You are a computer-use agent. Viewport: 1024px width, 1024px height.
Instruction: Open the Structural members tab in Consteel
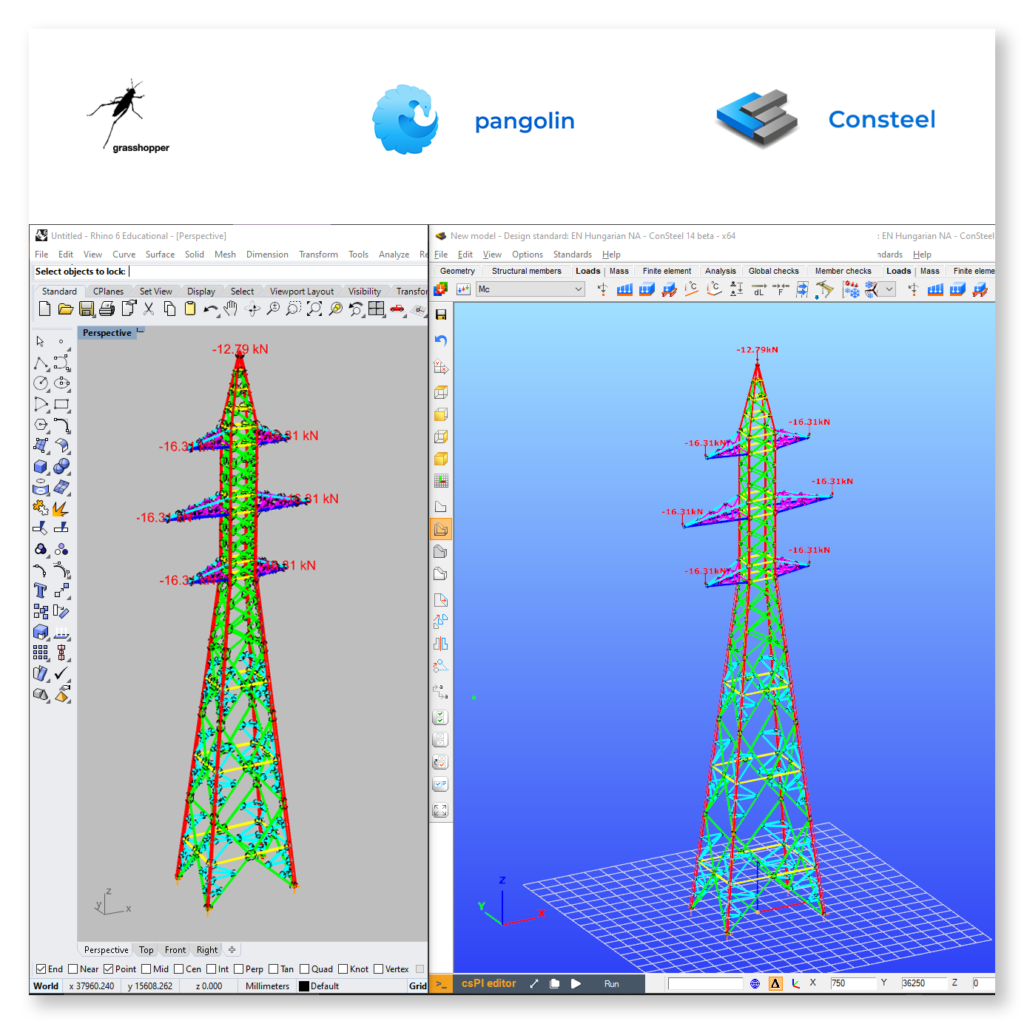(526, 271)
